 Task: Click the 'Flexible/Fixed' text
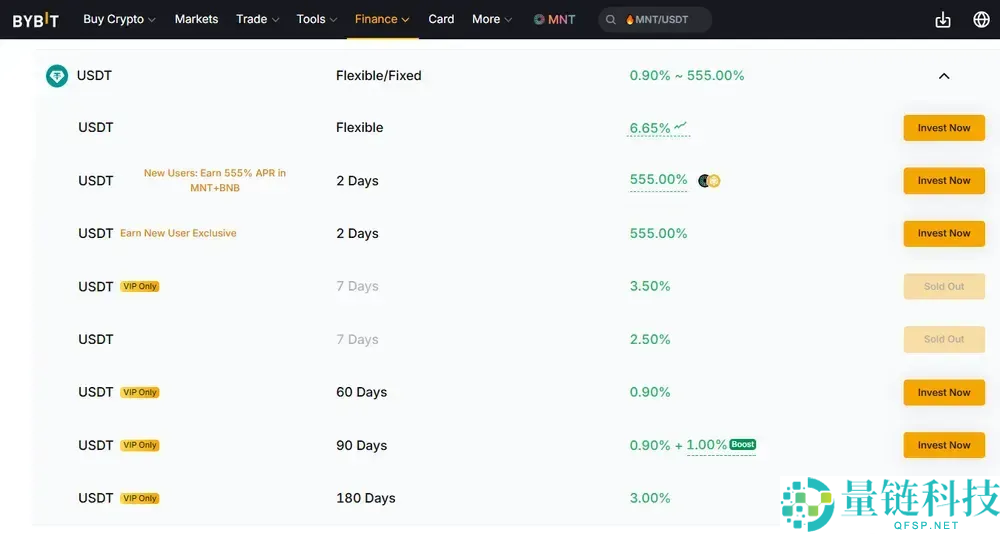point(379,75)
